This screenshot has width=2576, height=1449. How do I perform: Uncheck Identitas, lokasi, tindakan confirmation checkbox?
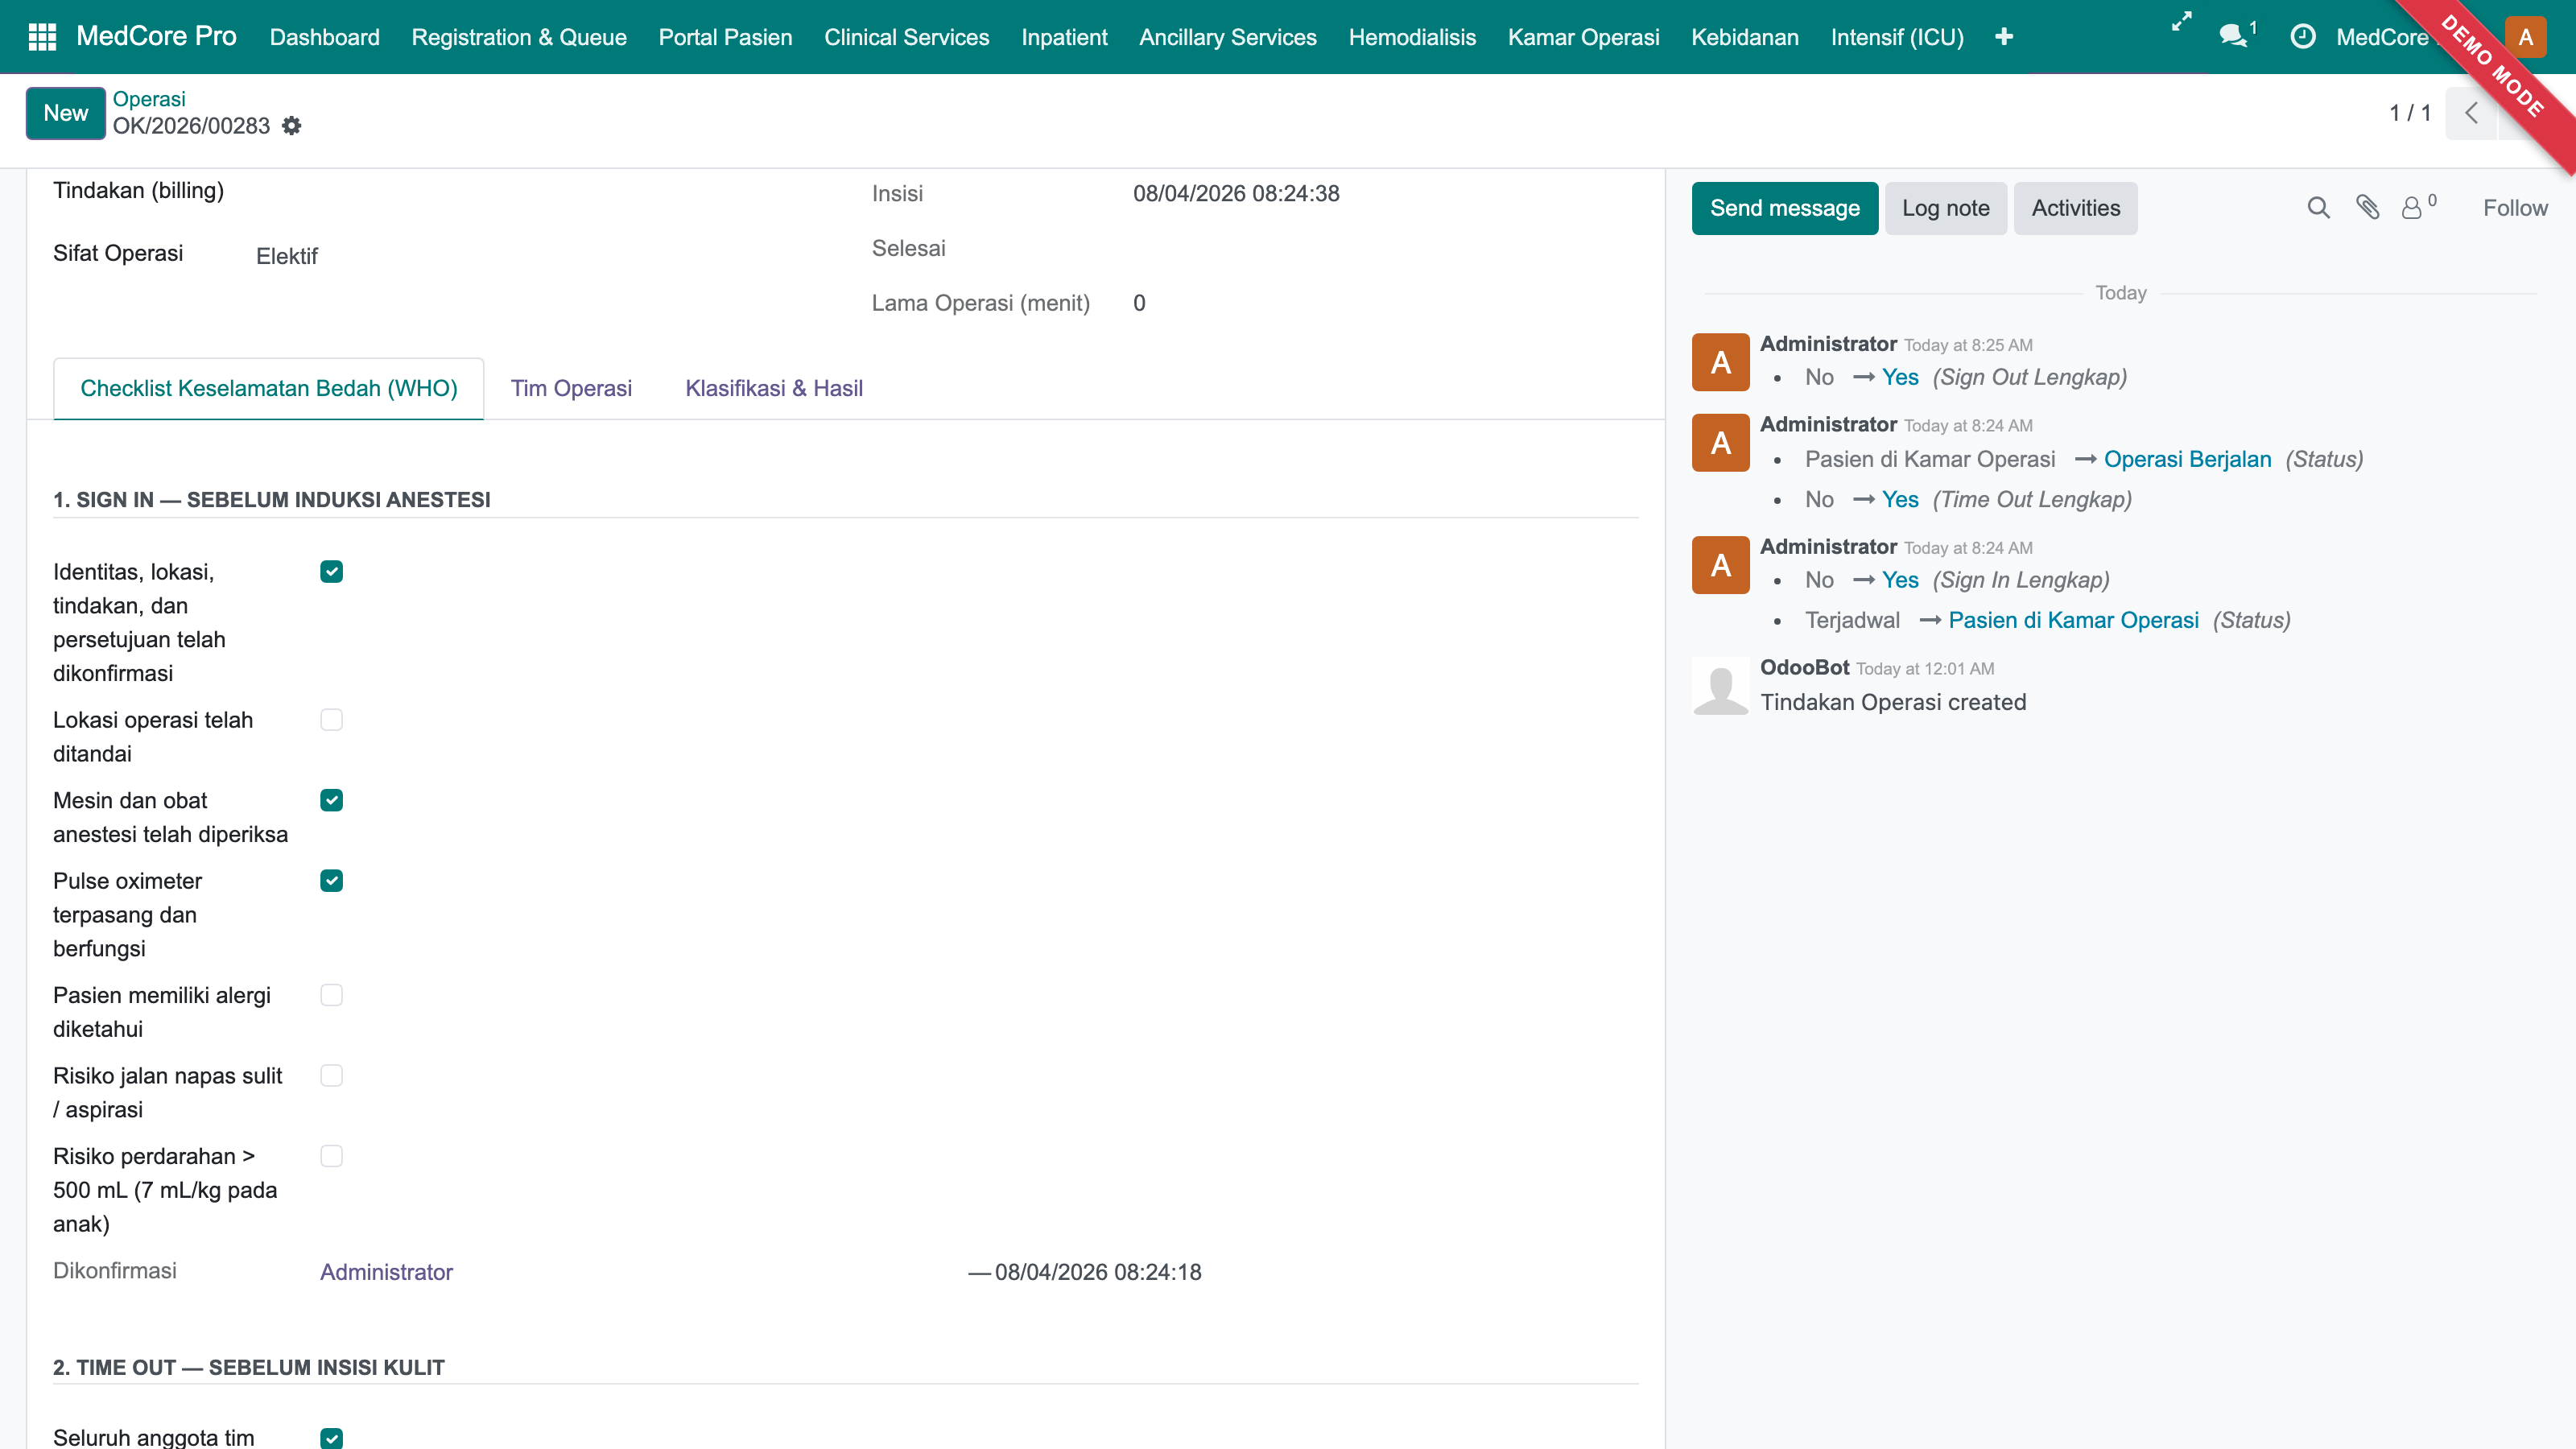click(x=331, y=571)
